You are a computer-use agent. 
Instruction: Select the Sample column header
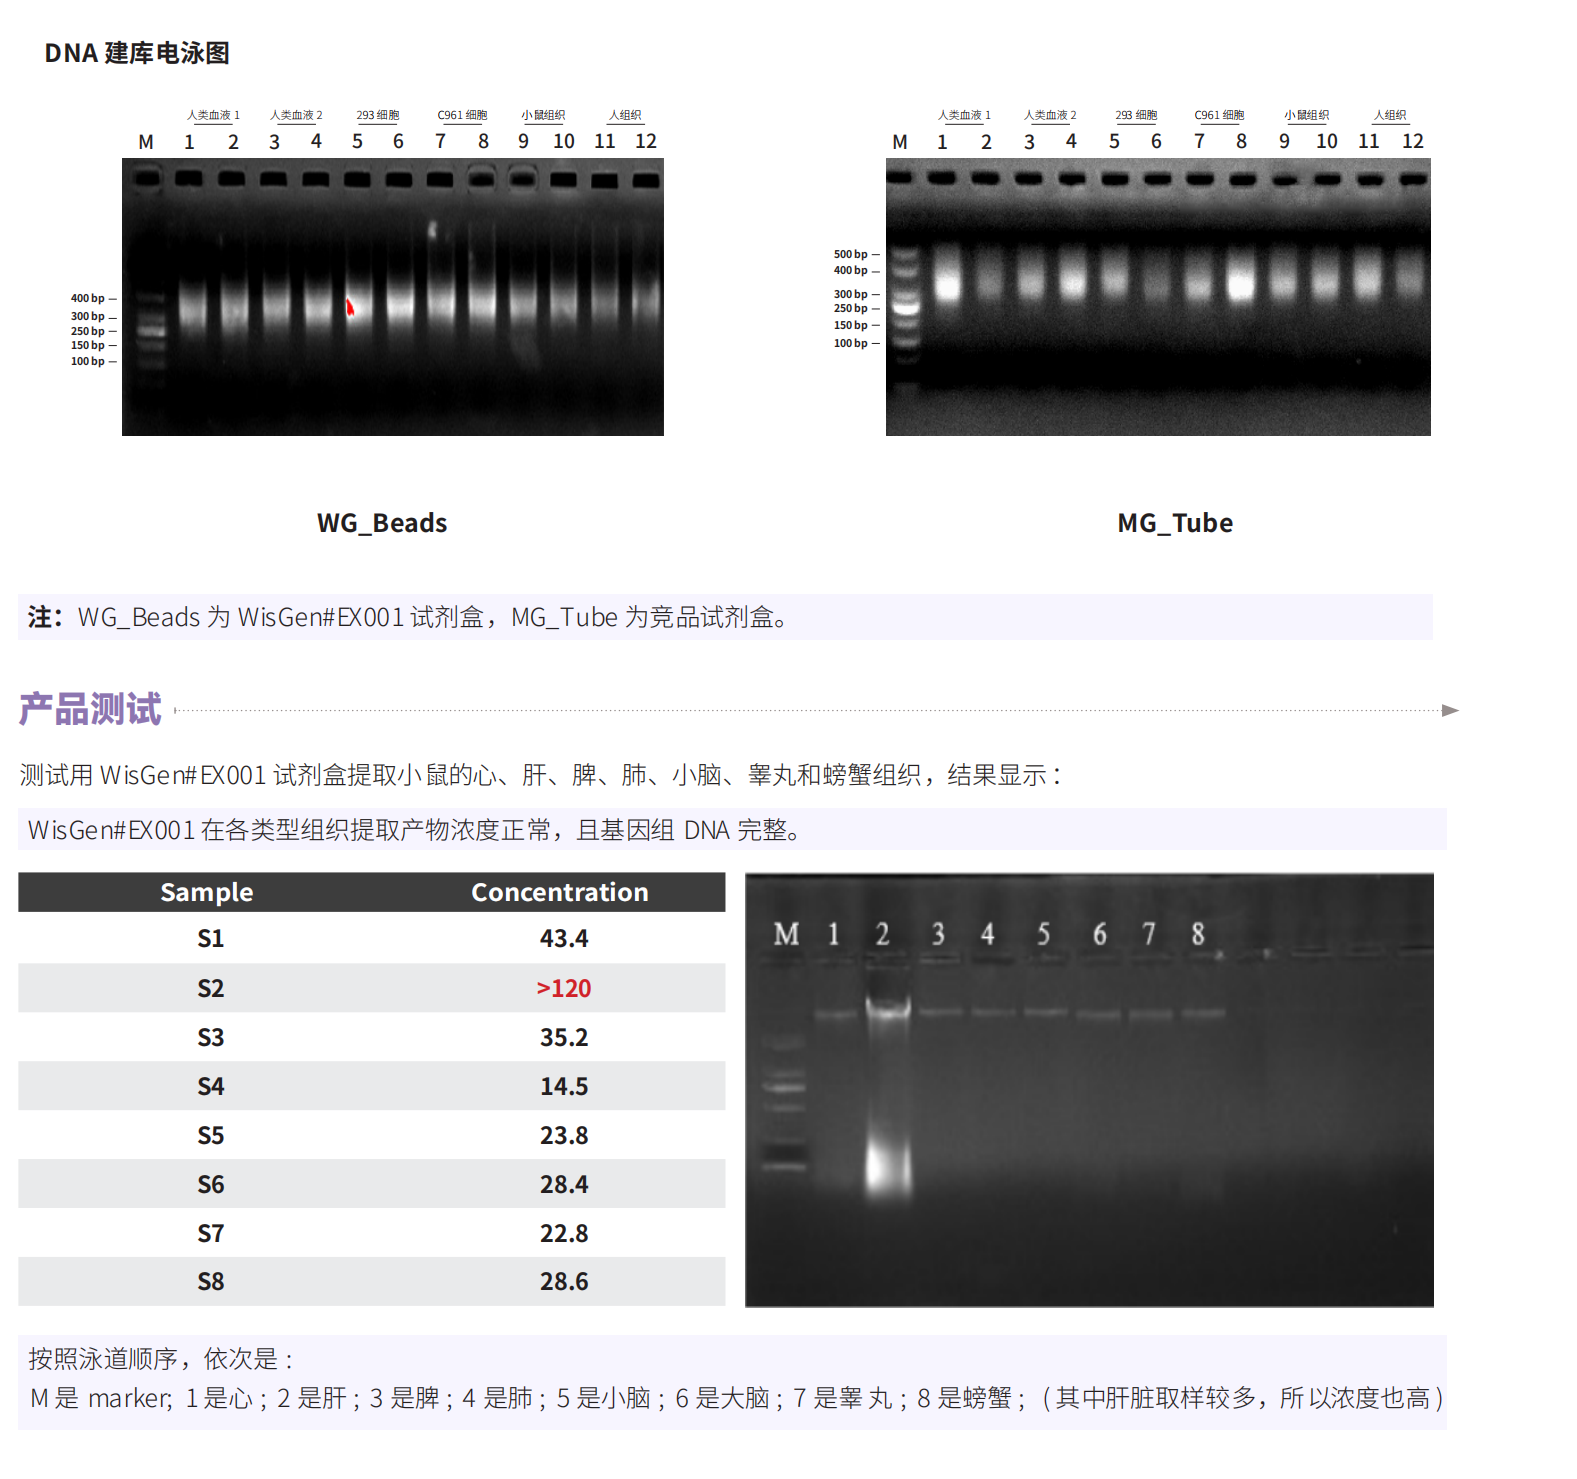(x=207, y=892)
